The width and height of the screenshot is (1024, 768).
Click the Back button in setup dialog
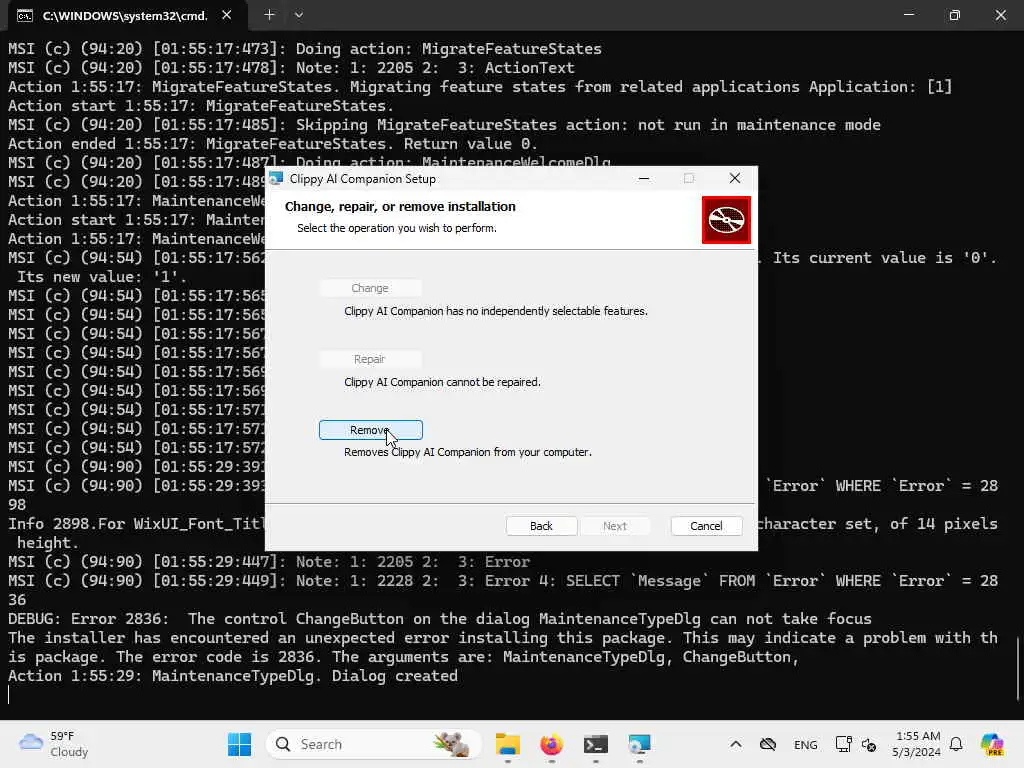[x=541, y=526]
